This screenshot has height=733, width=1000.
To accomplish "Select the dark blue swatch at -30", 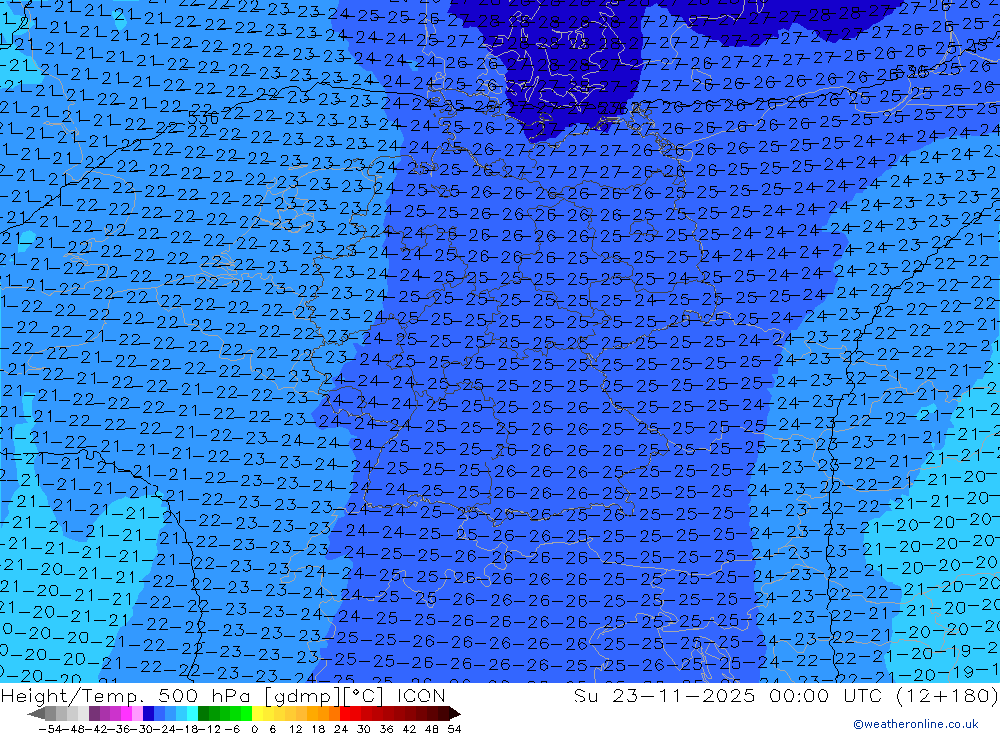I will (x=148, y=714).
